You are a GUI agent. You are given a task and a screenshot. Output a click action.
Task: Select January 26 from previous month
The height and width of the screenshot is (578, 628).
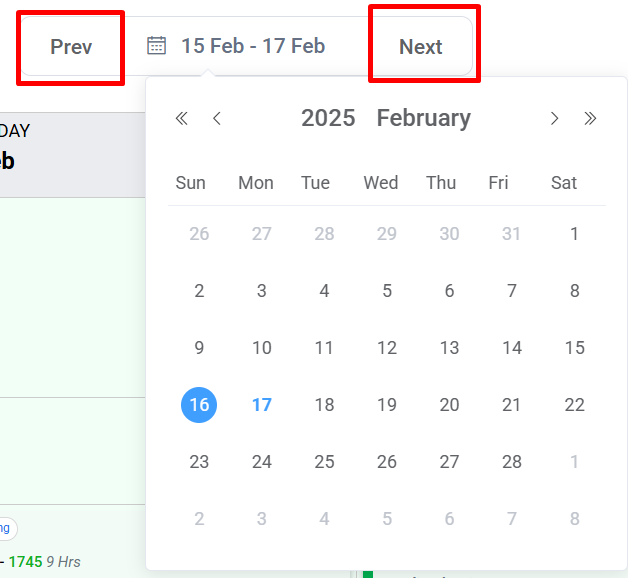coord(199,234)
